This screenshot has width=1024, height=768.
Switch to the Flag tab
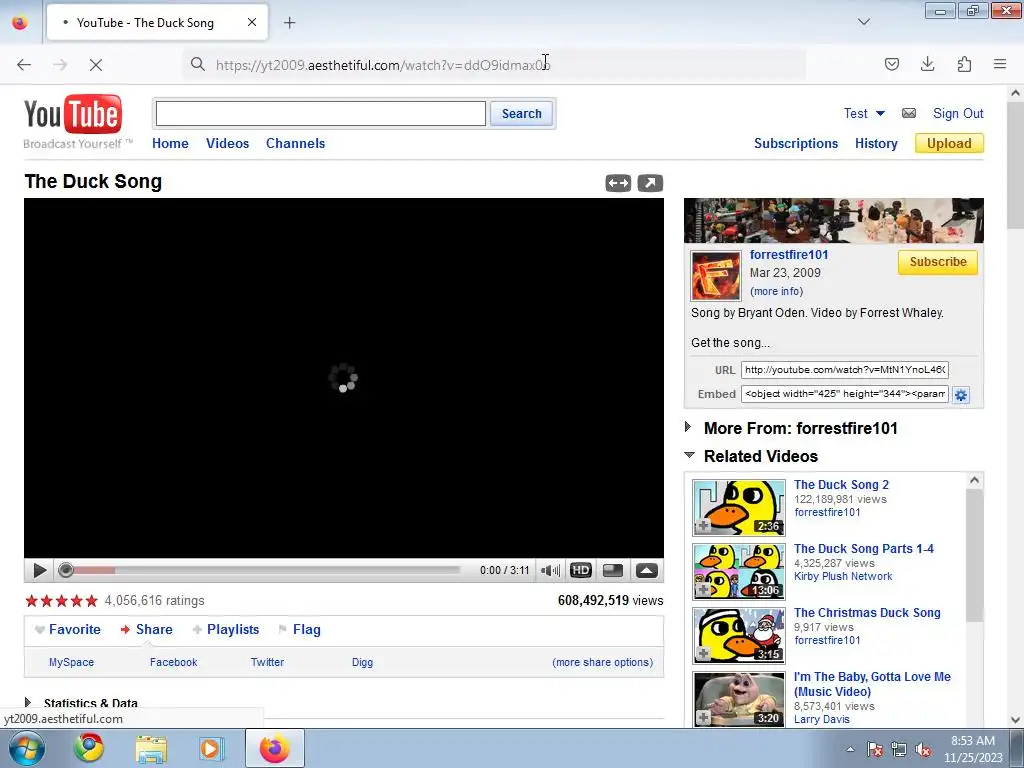[x=299, y=630]
